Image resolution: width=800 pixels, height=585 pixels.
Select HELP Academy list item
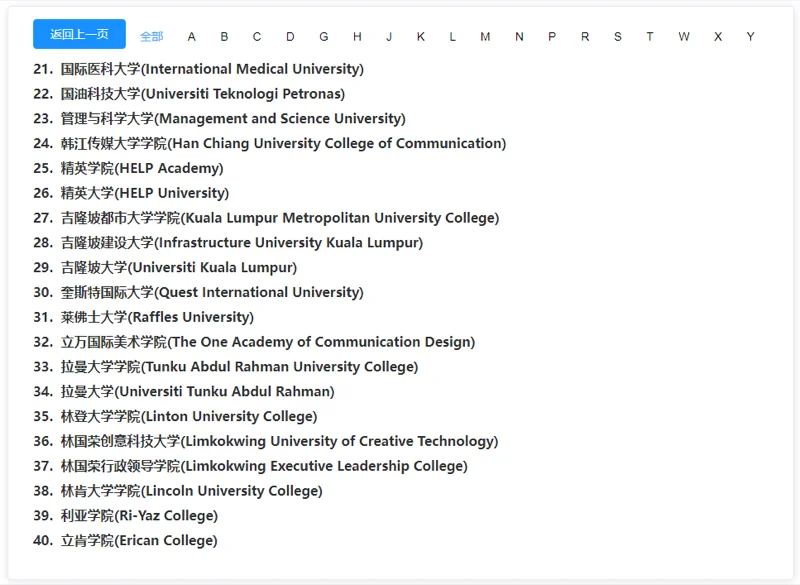coord(142,168)
